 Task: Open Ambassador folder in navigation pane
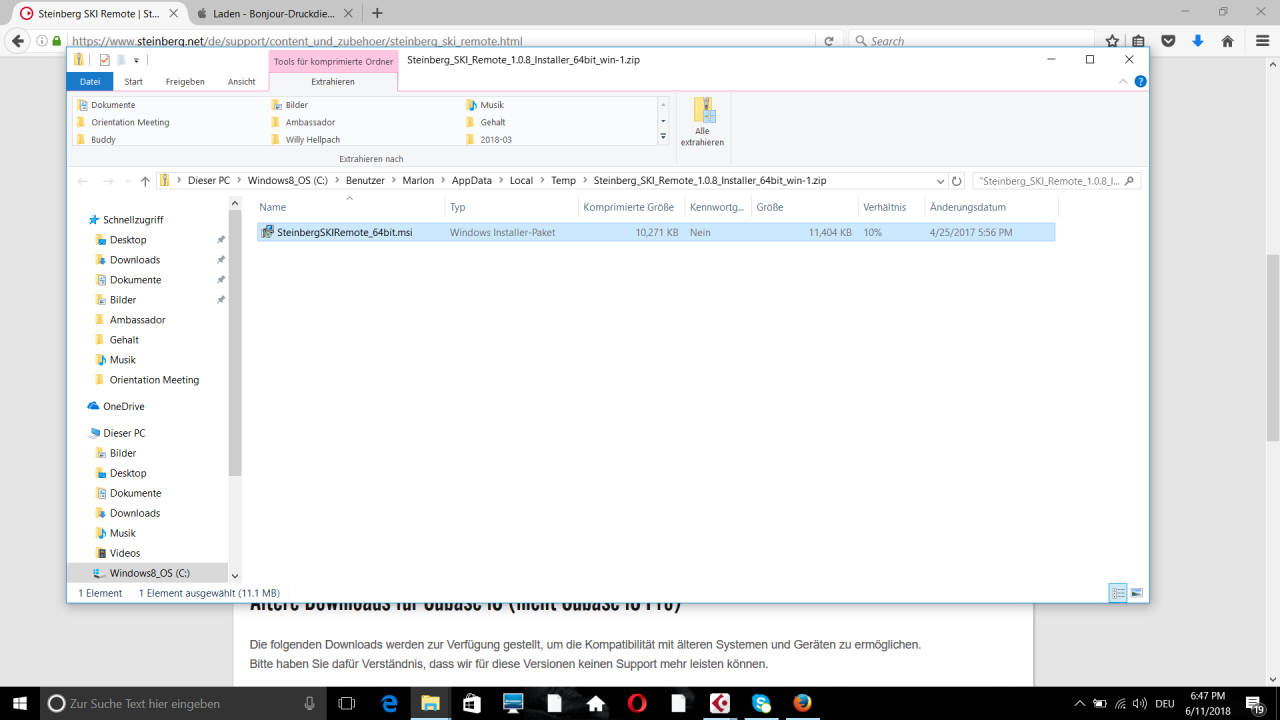[x=137, y=320]
